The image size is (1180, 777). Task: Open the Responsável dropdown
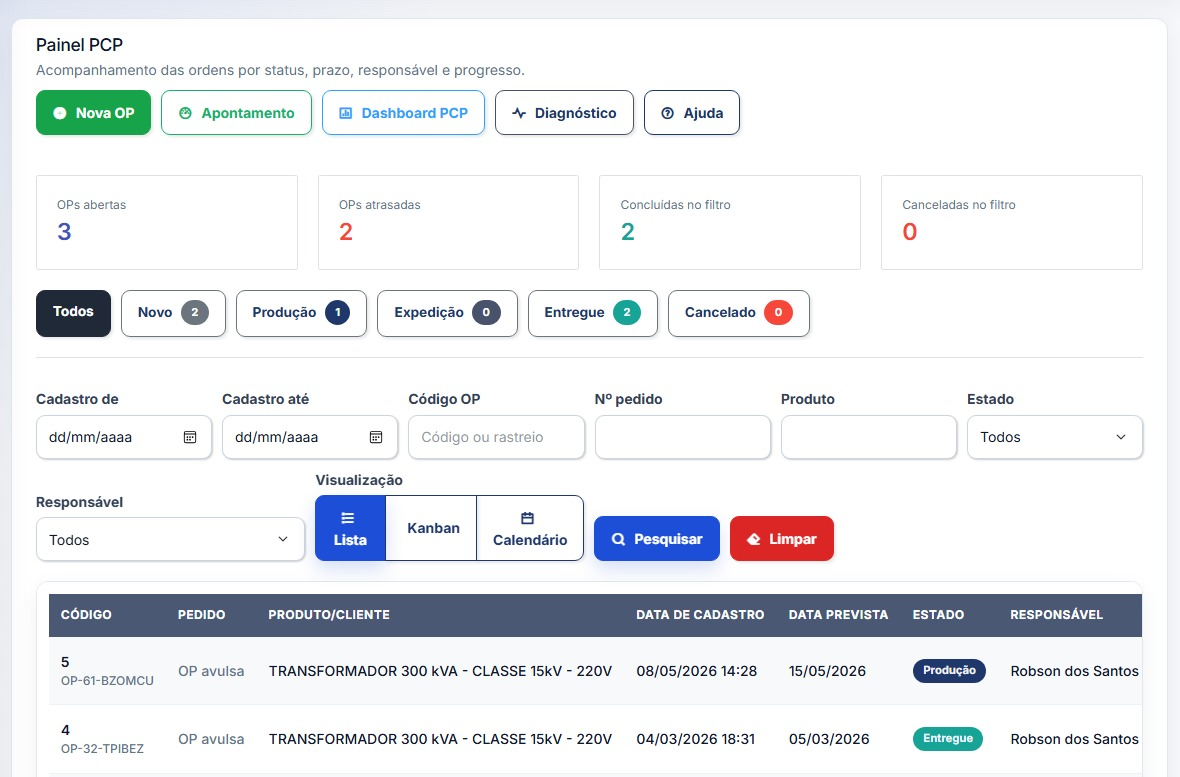(x=170, y=539)
